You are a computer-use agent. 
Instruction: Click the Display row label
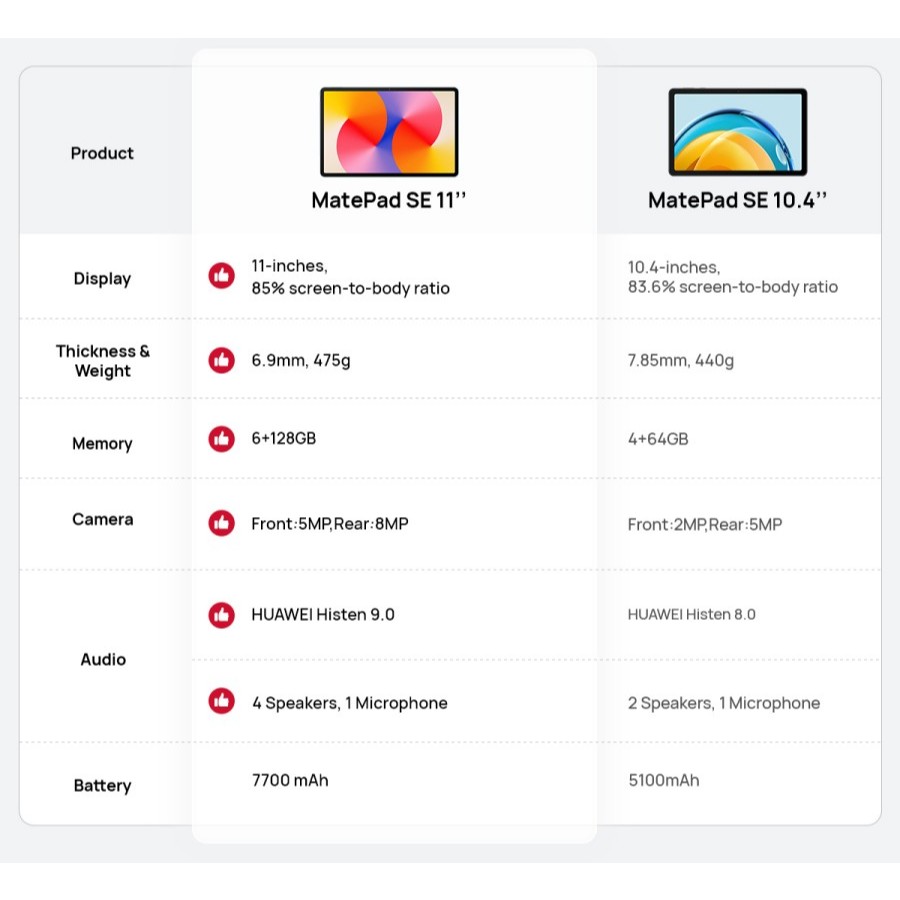click(x=102, y=279)
